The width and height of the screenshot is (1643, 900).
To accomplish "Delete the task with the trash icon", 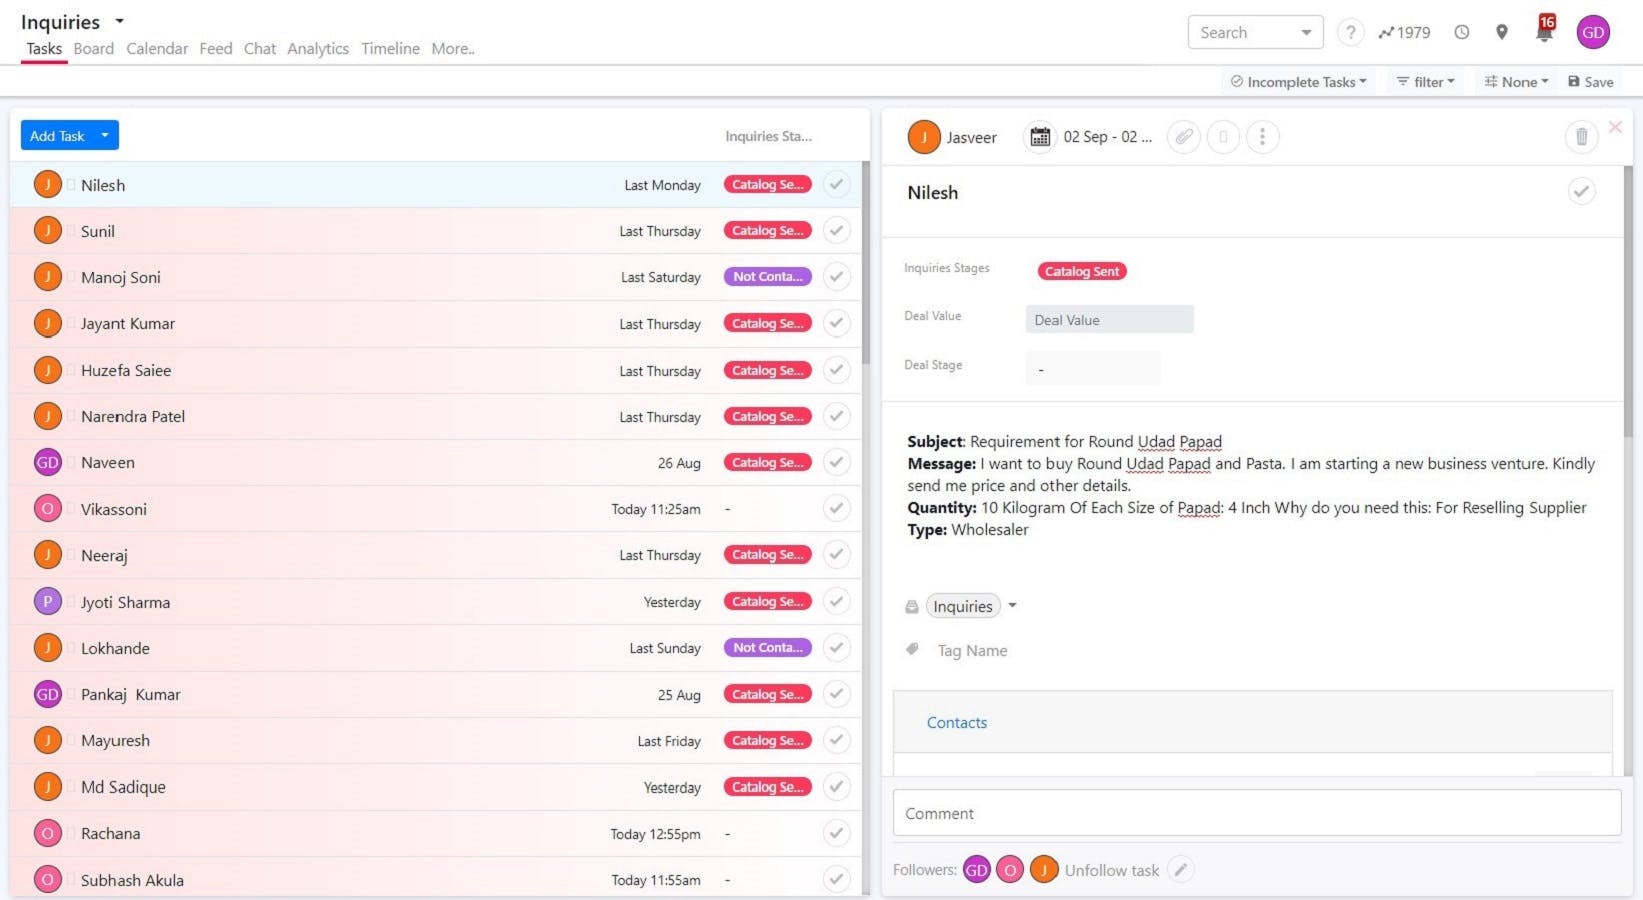I will click(x=1581, y=136).
